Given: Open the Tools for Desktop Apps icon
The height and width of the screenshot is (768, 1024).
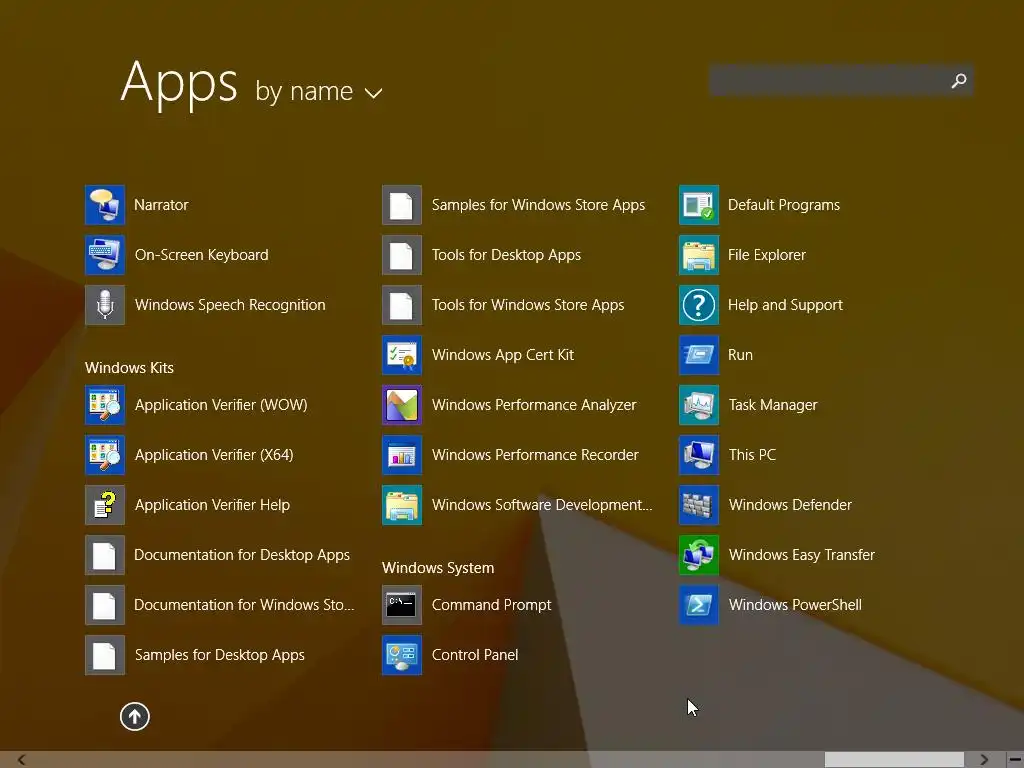Looking at the screenshot, I should 402,255.
